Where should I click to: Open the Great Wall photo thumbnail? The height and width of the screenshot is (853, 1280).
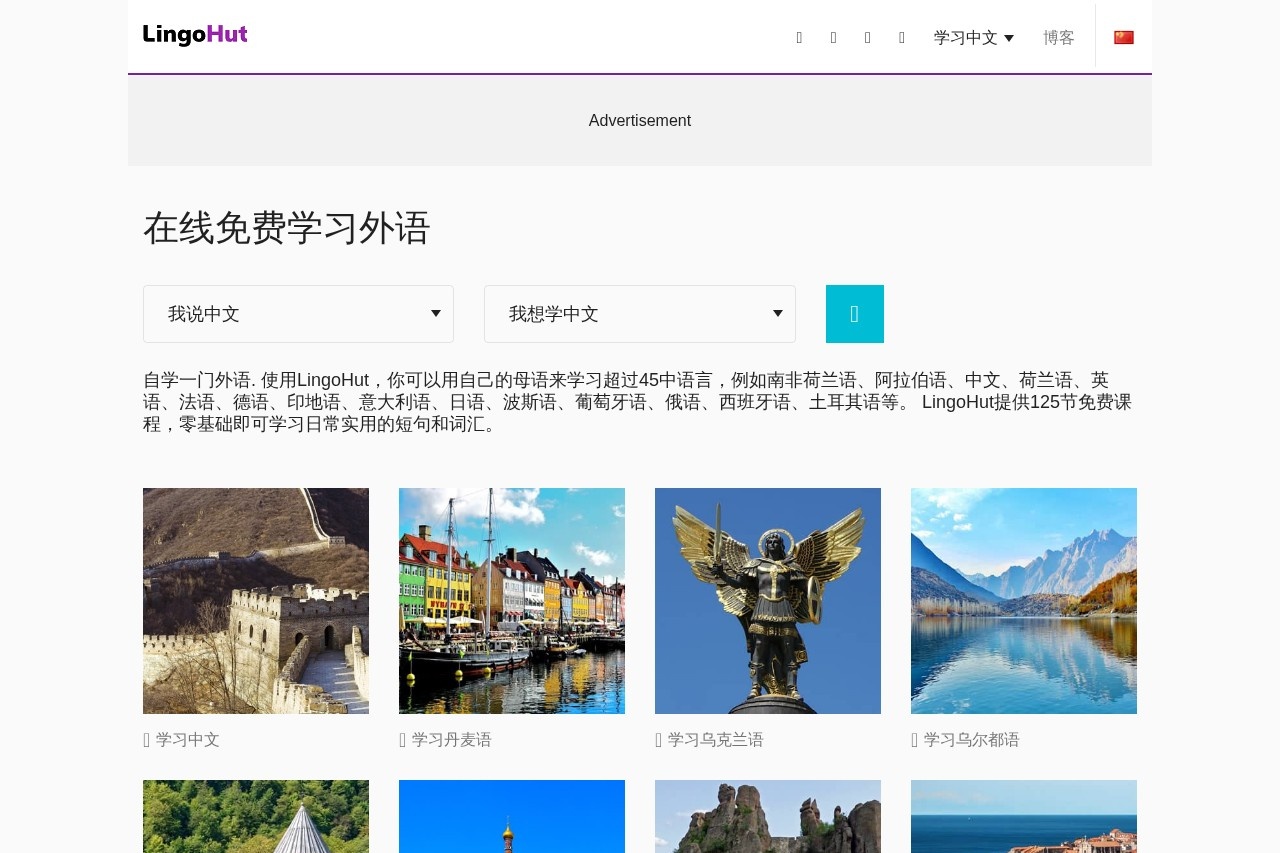coord(256,601)
